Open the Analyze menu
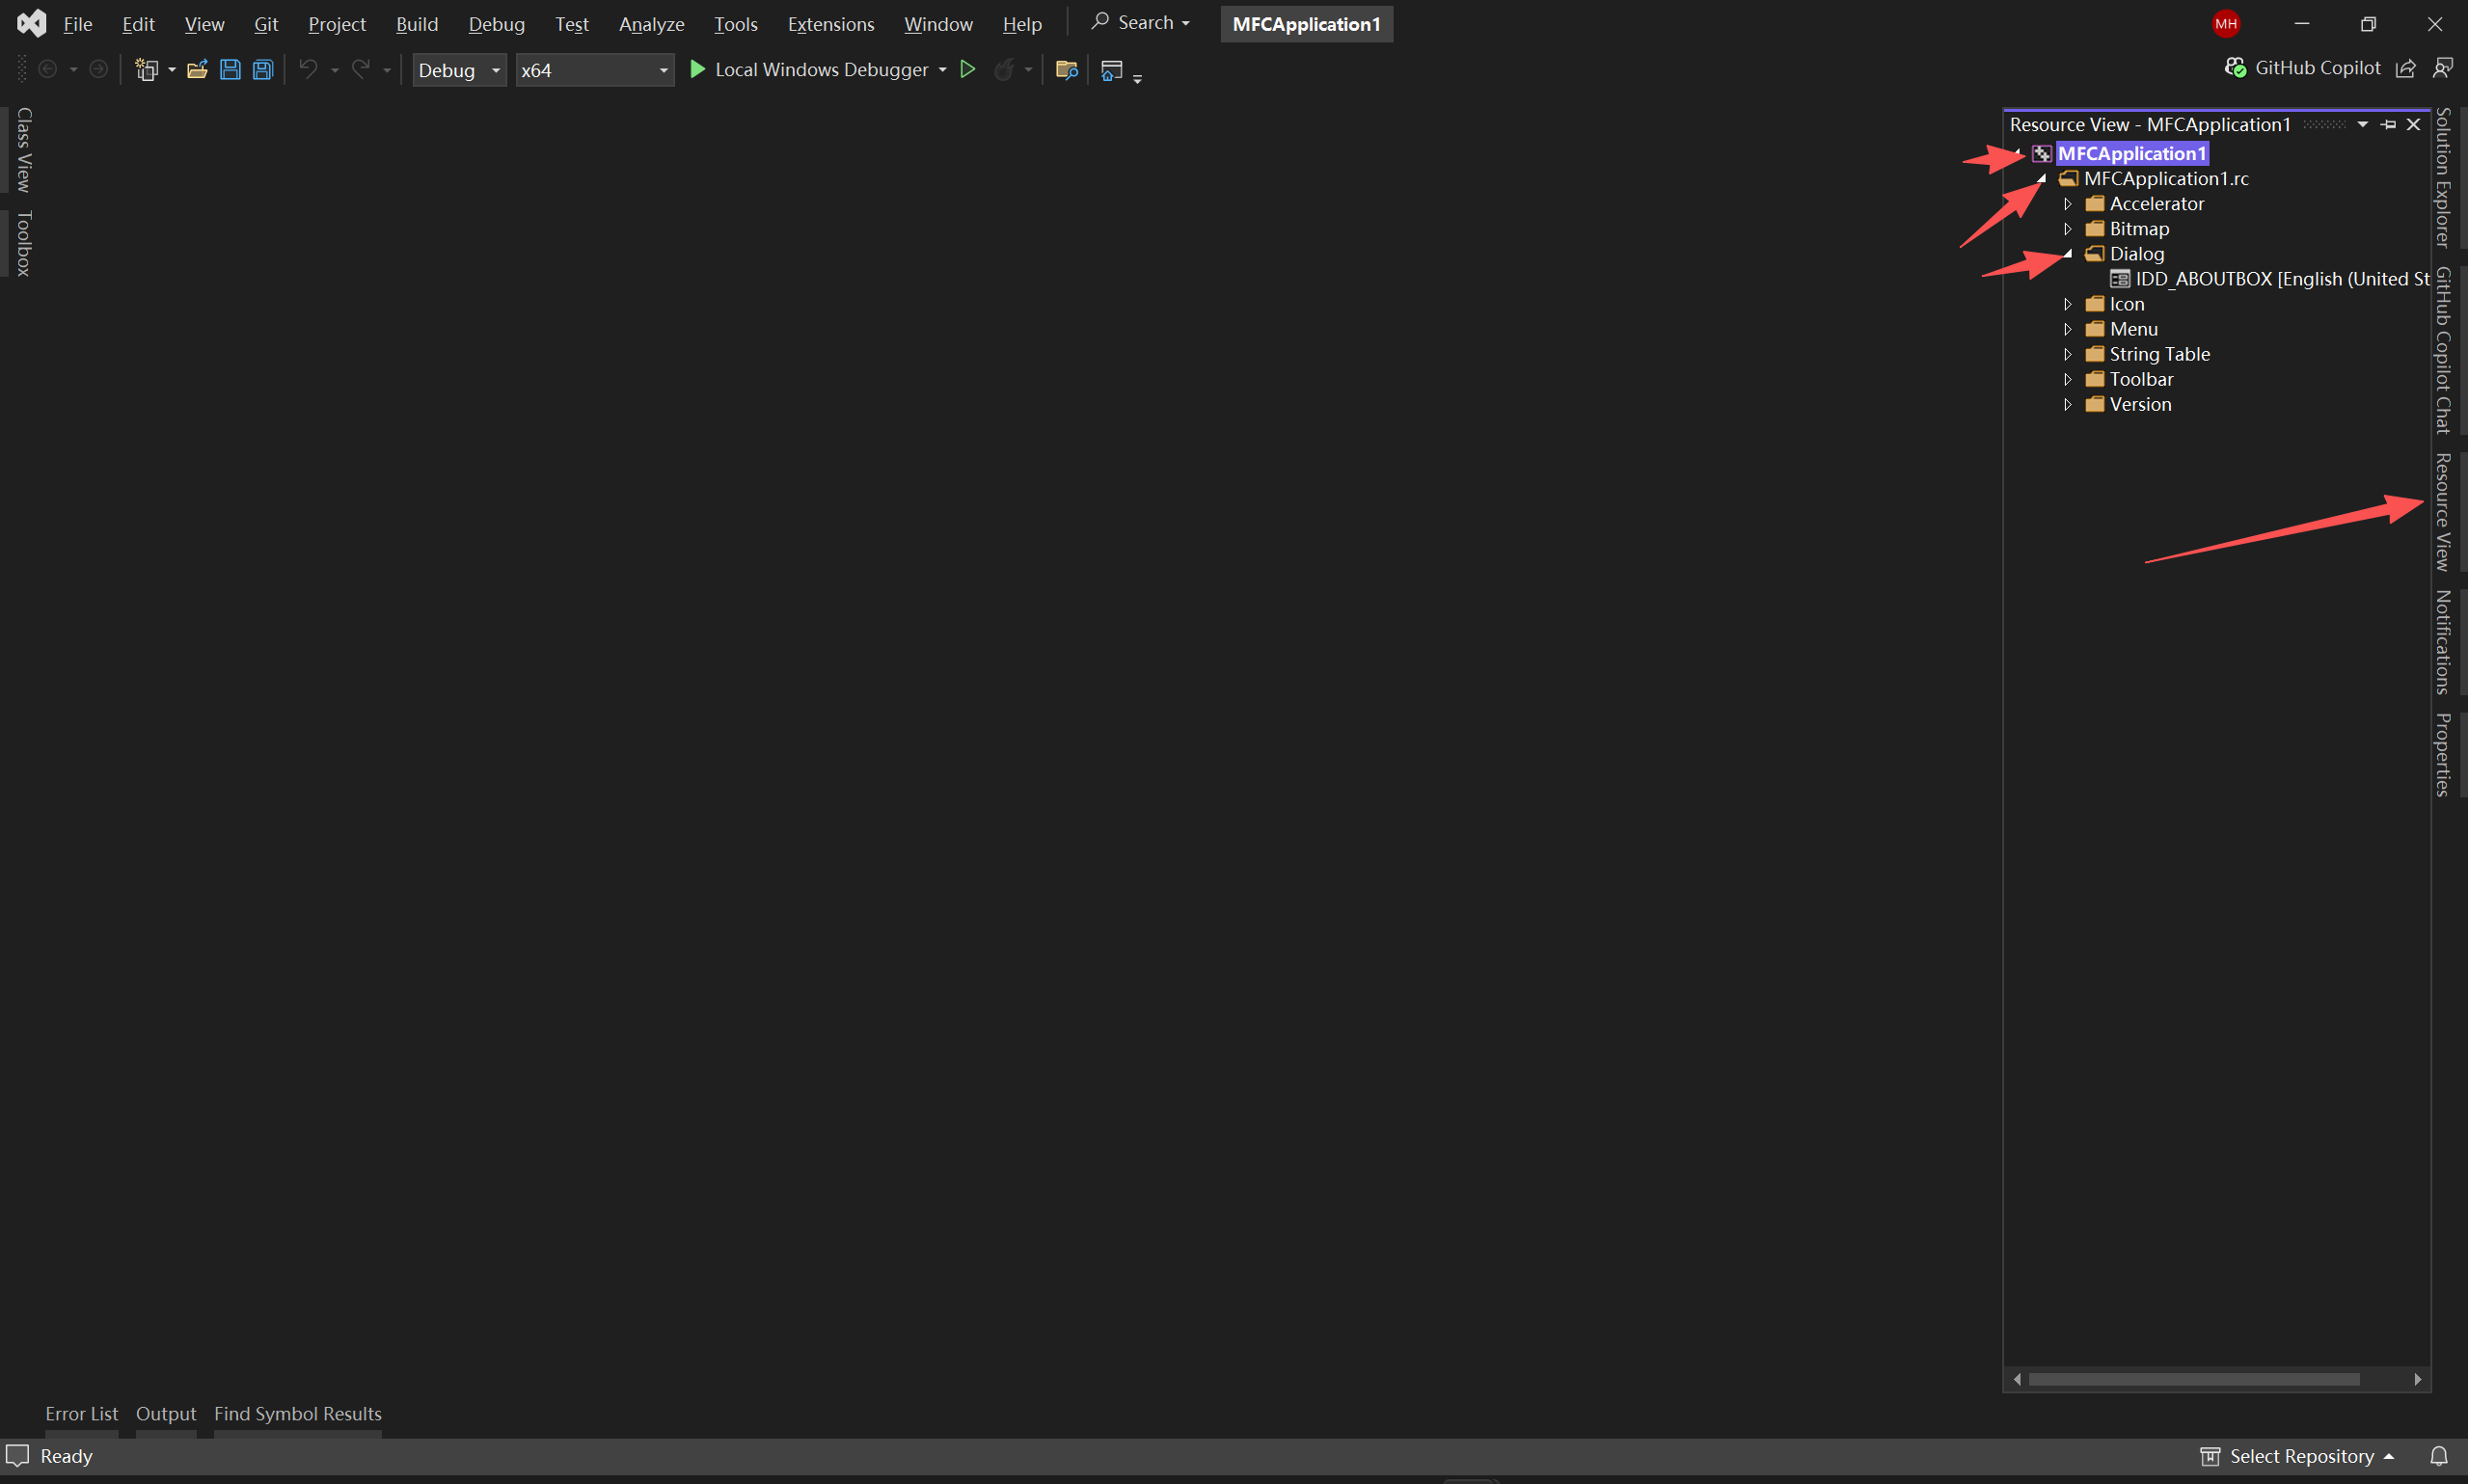The width and height of the screenshot is (2468, 1484). point(651,24)
